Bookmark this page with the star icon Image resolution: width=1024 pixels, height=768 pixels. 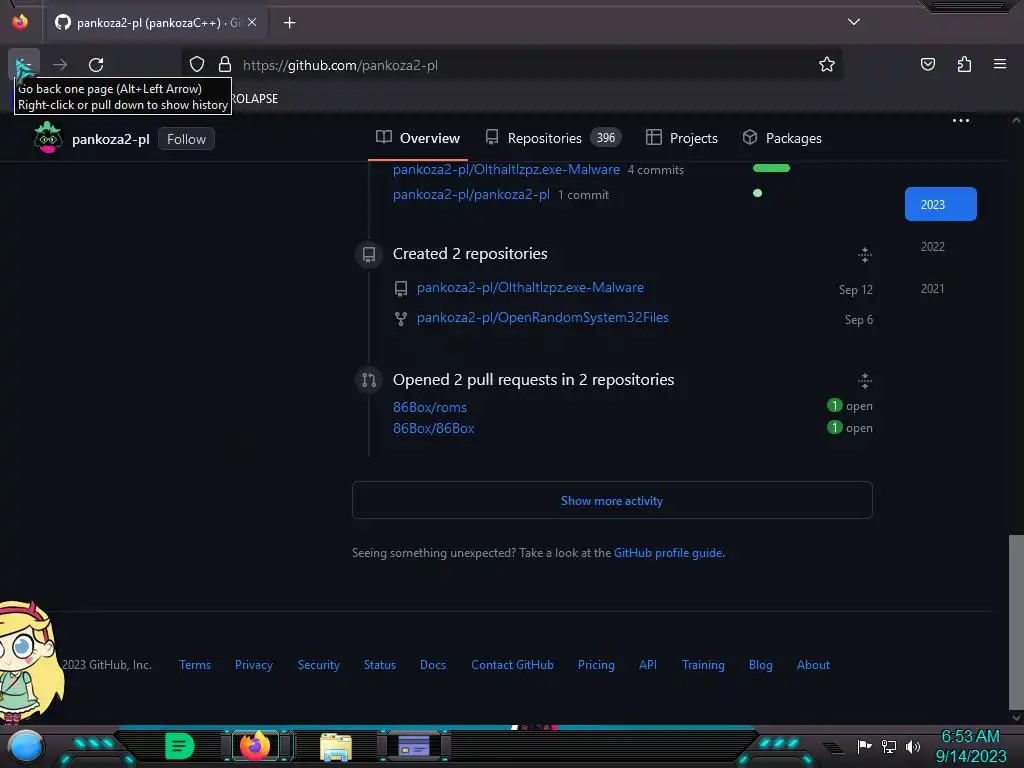[x=827, y=65]
